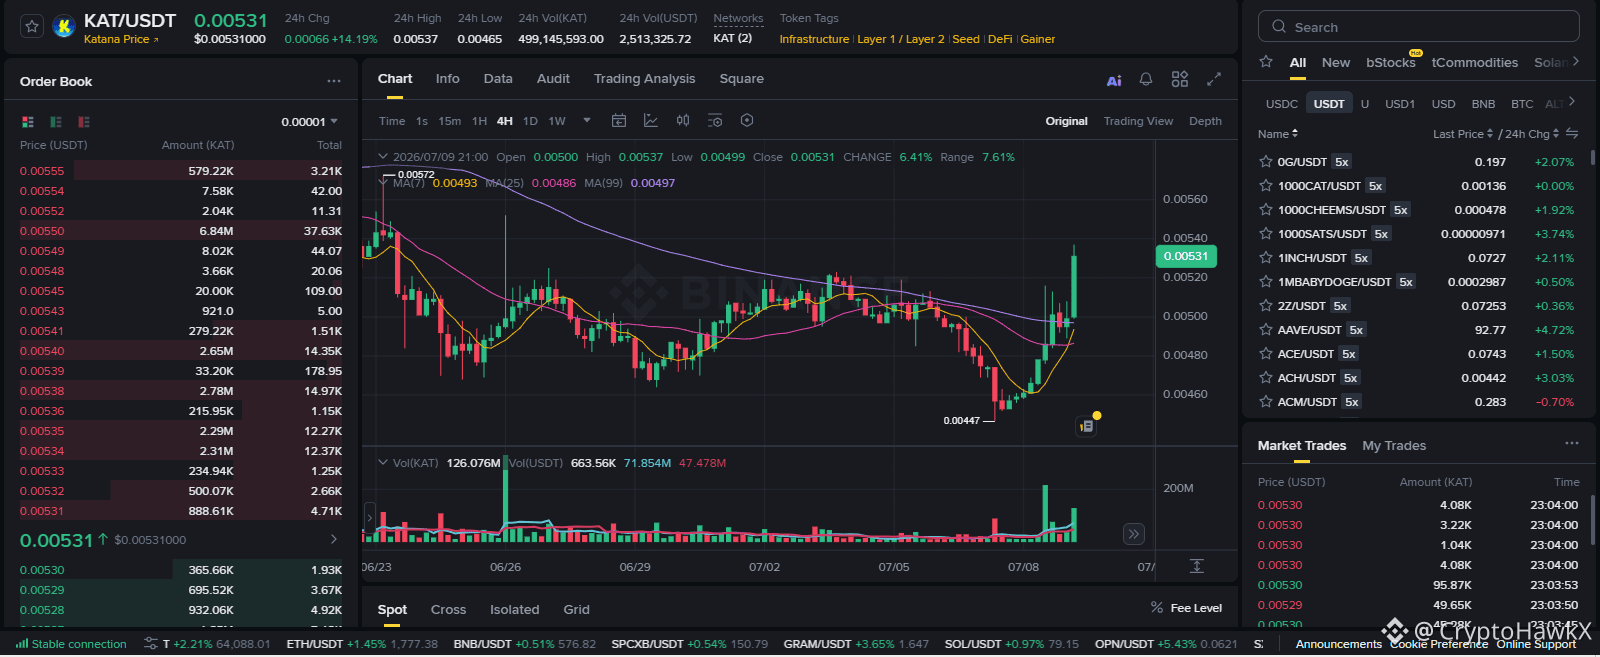Expand chart to fullscreen
The width and height of the screenshot is (1600, 657).
tap(1214, 79)
